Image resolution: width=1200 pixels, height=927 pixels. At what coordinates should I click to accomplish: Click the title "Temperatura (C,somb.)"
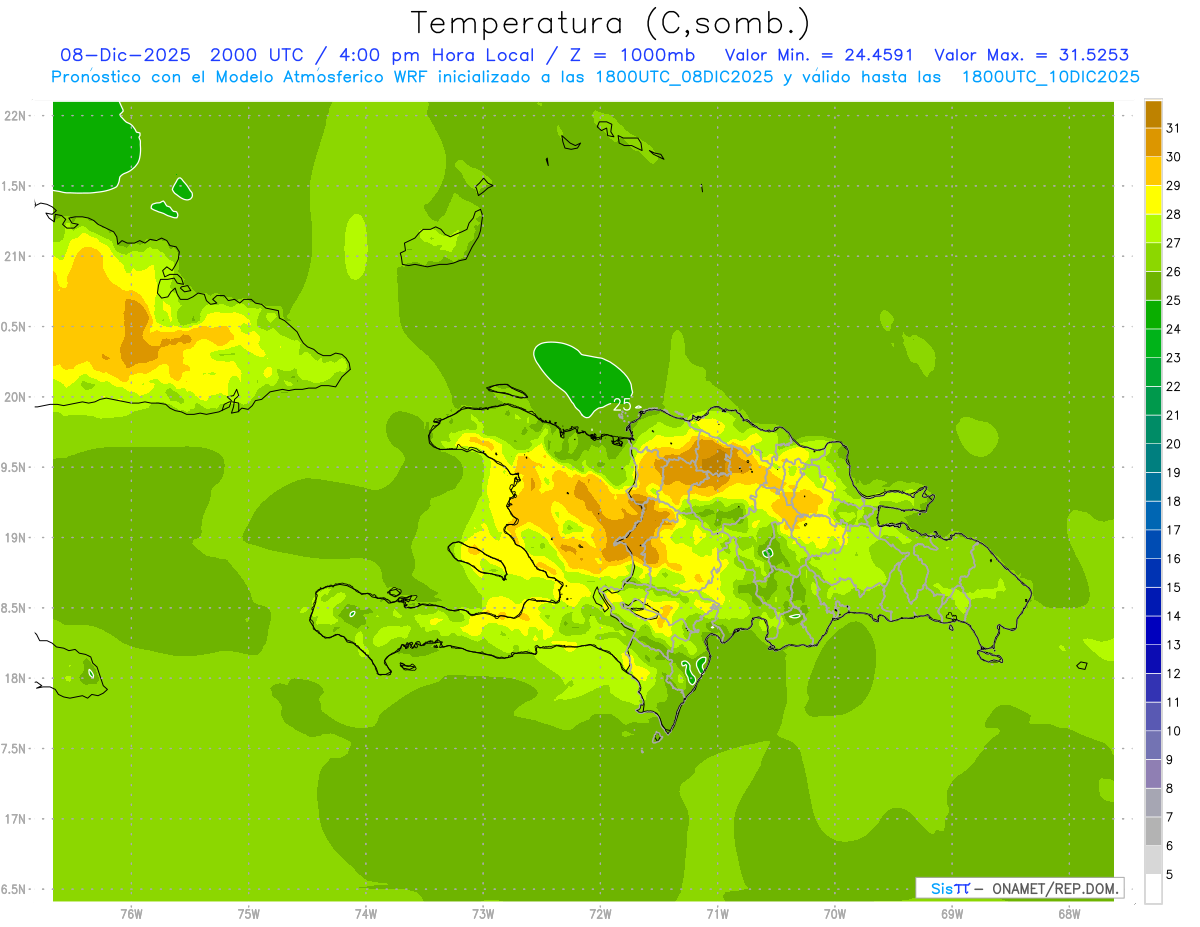(x=611, y=23)
